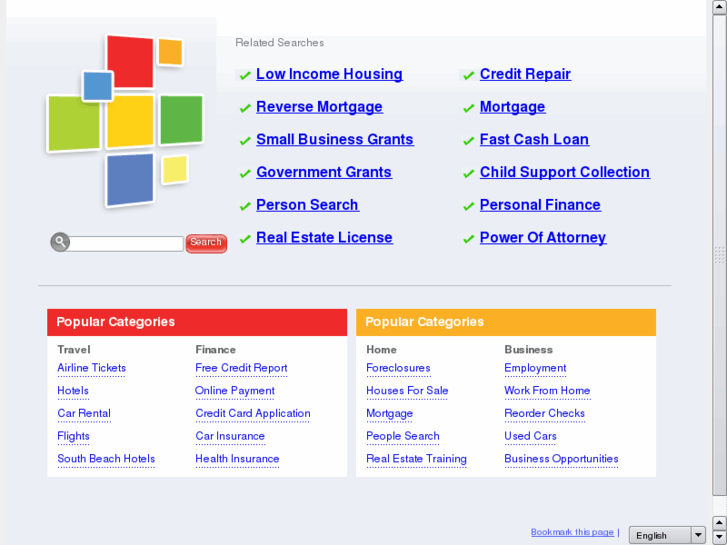The image size is (727, 545).
Task: Open the Child Support Collection link
Action: coord(564,173)
